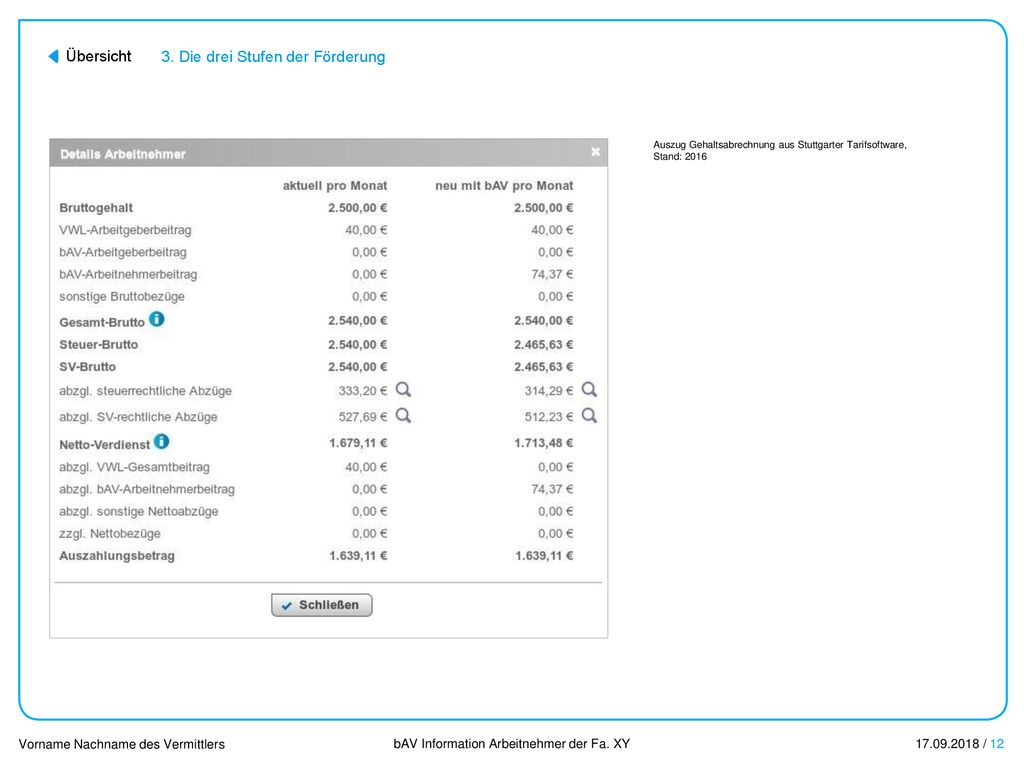Click the Bruttogehalt row label

click(x=96, y=208)
